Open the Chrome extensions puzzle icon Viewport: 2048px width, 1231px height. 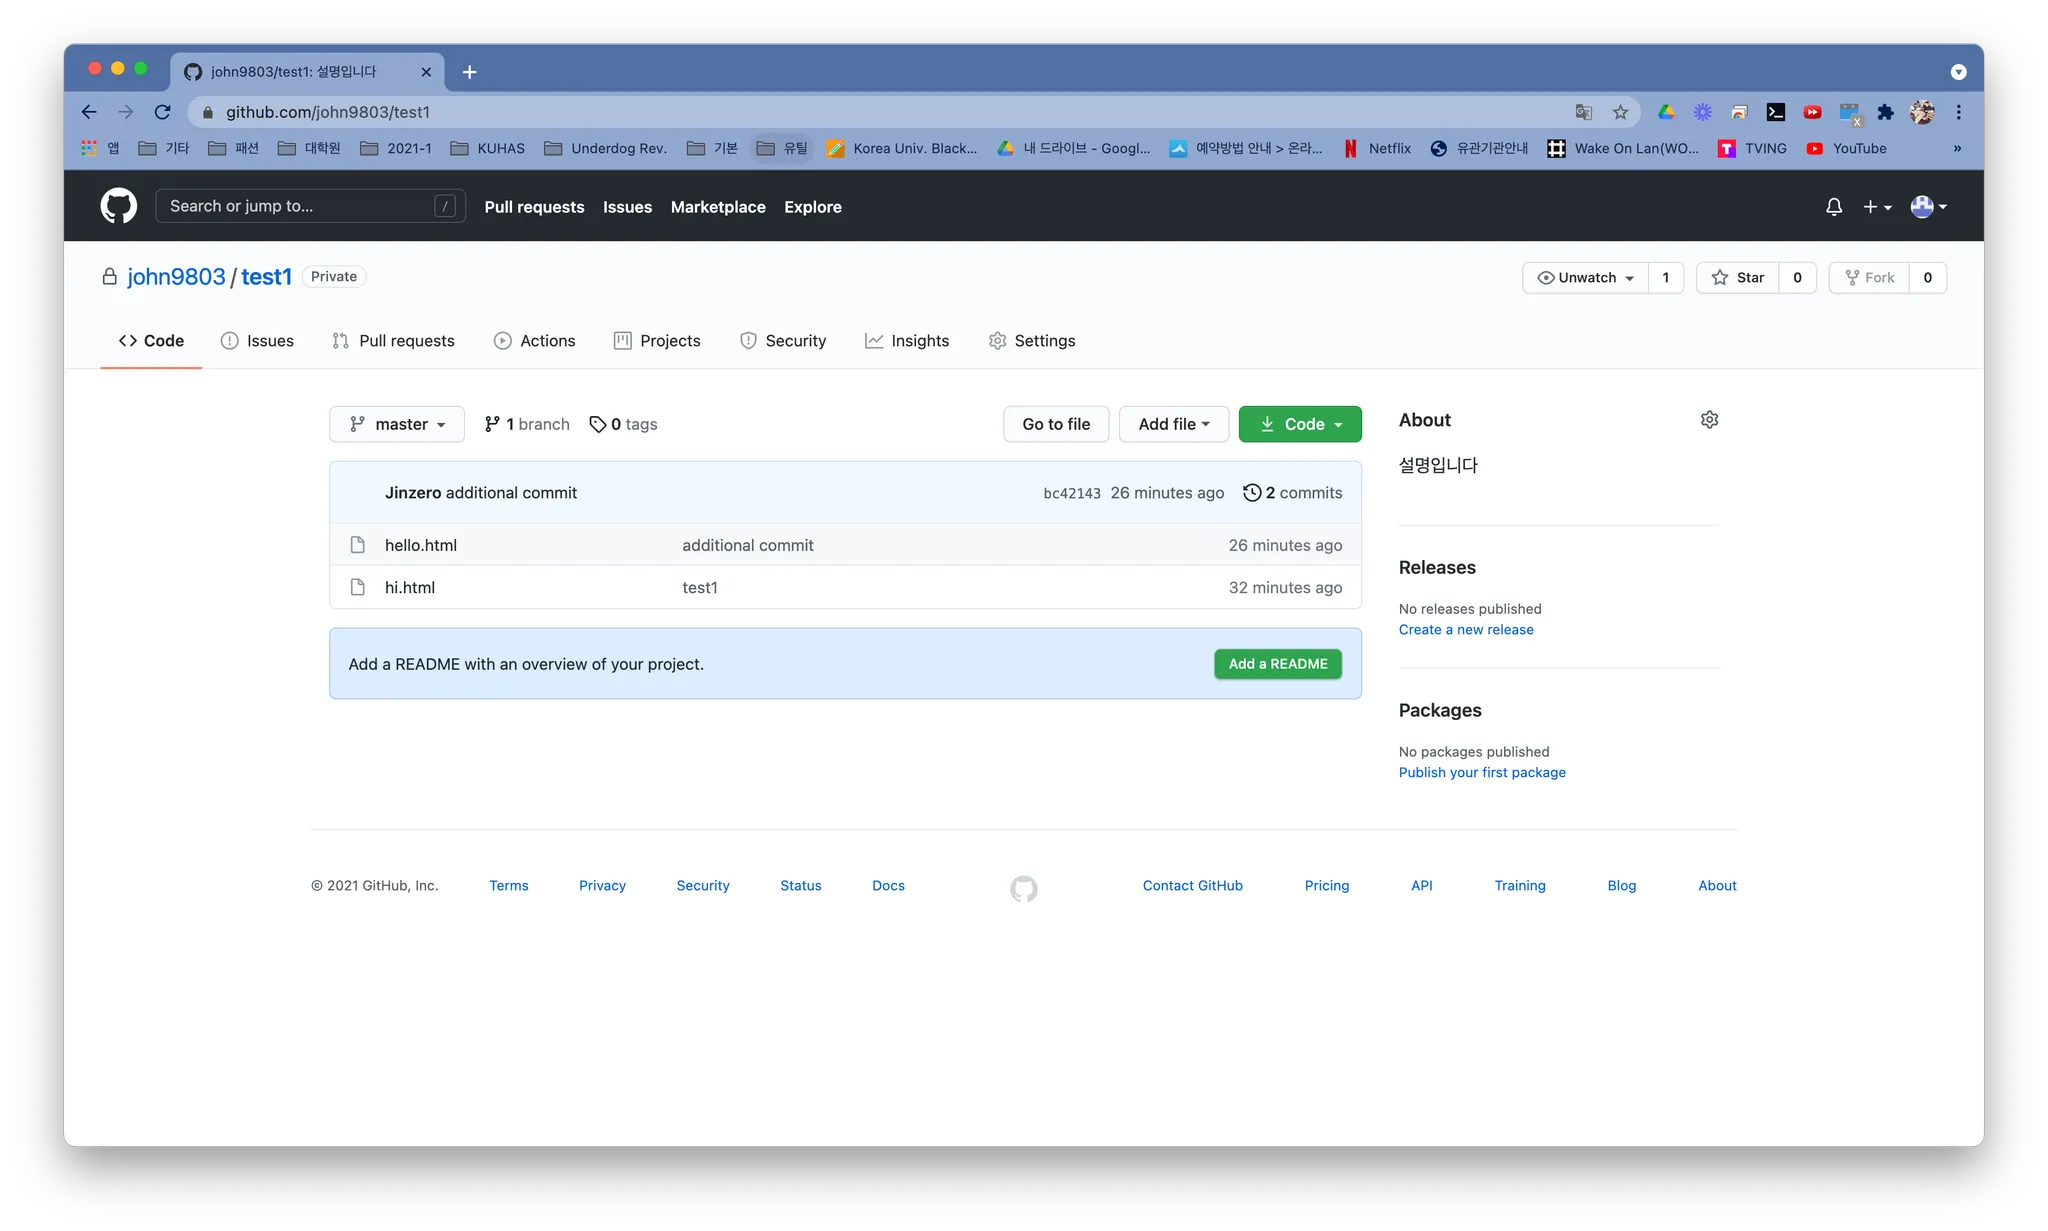tap(1885, 112)
